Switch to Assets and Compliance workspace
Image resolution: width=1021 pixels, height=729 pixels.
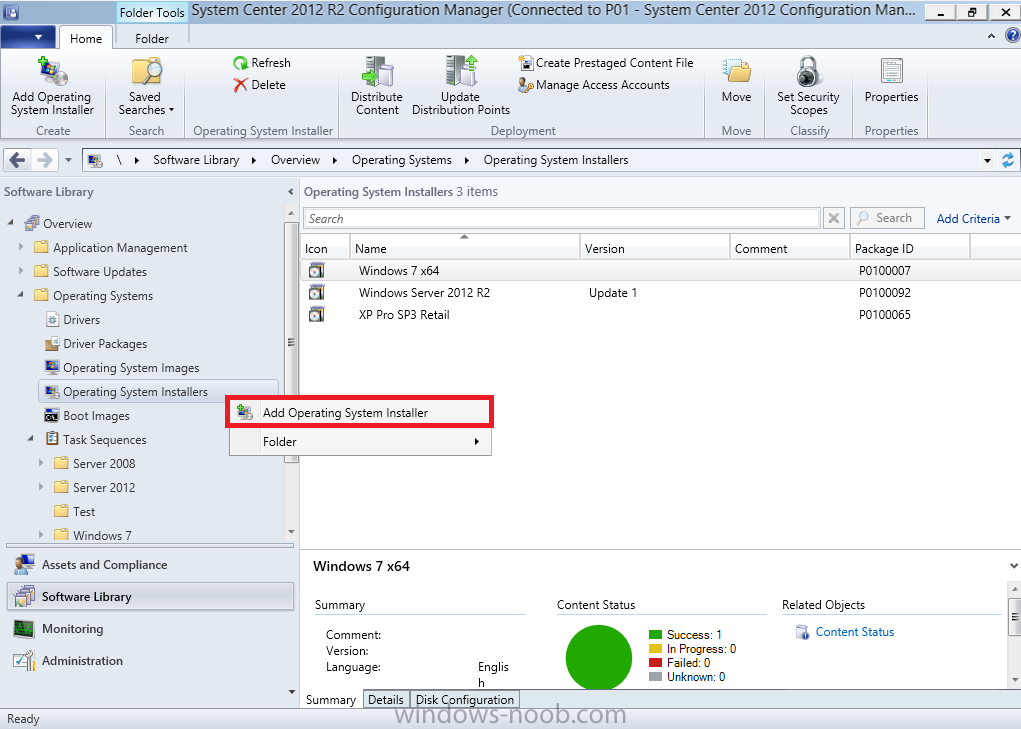(150, 565)
